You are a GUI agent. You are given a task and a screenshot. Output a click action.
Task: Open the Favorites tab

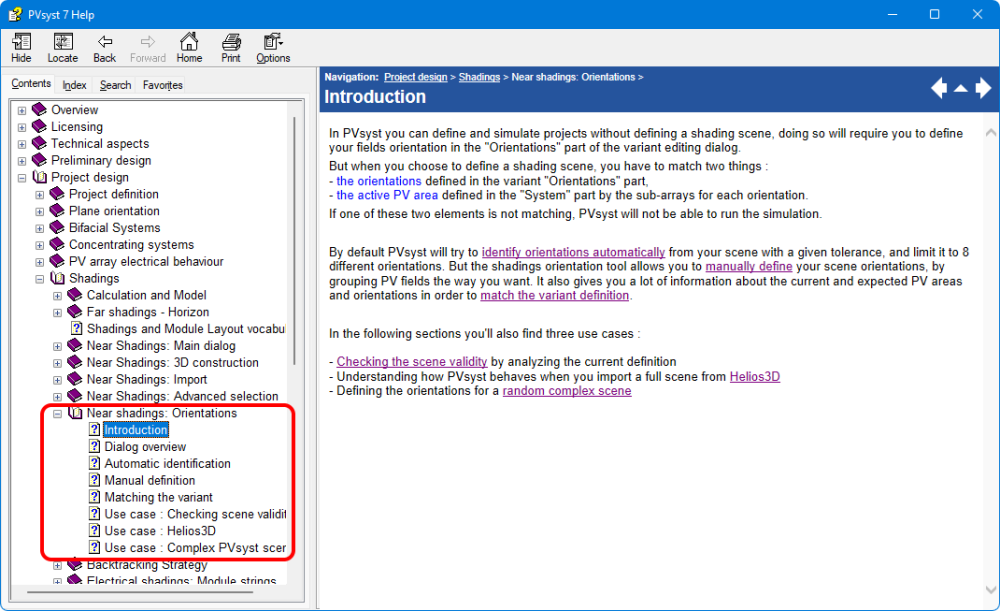coord(162,86)
